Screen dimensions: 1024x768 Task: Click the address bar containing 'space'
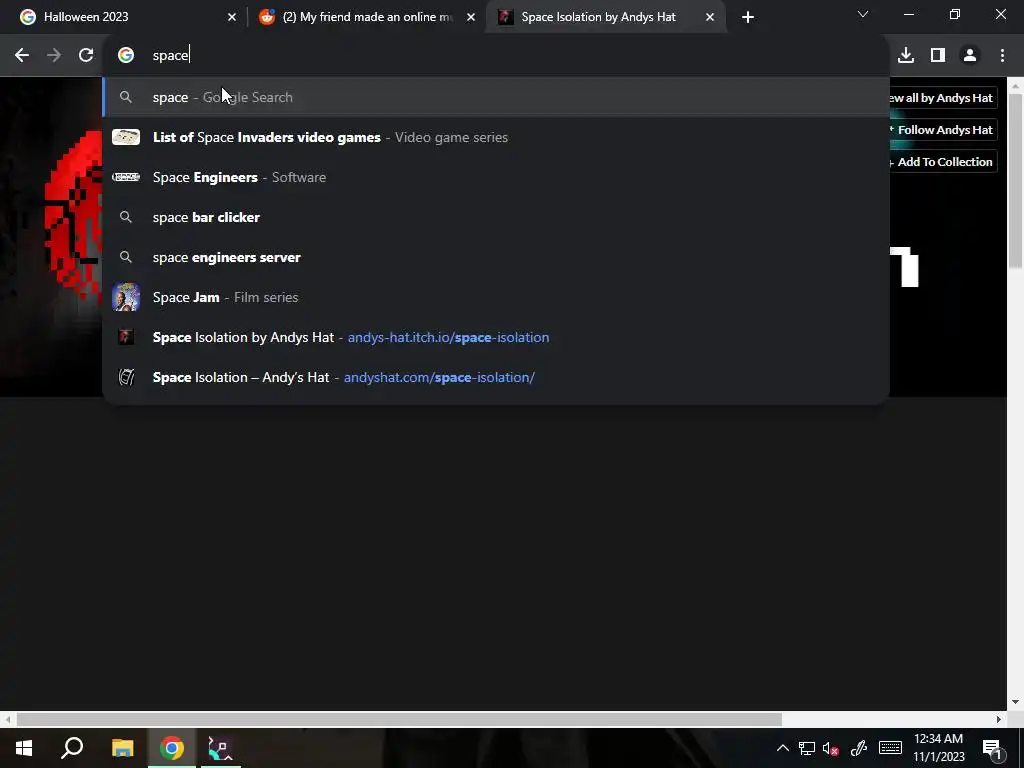[496, 56]
